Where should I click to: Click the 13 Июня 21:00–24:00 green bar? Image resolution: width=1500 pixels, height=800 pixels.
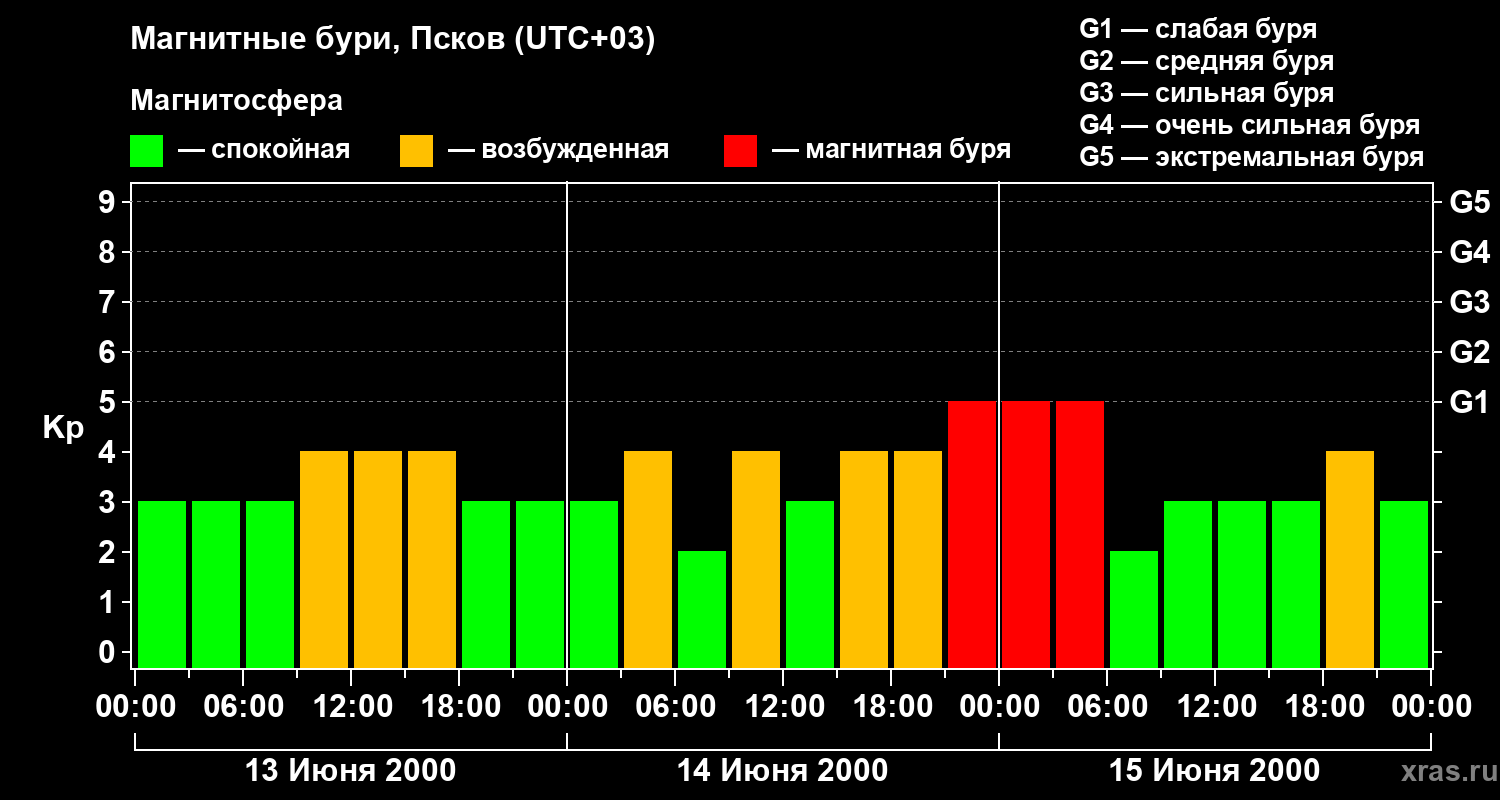tap(540, 584)
